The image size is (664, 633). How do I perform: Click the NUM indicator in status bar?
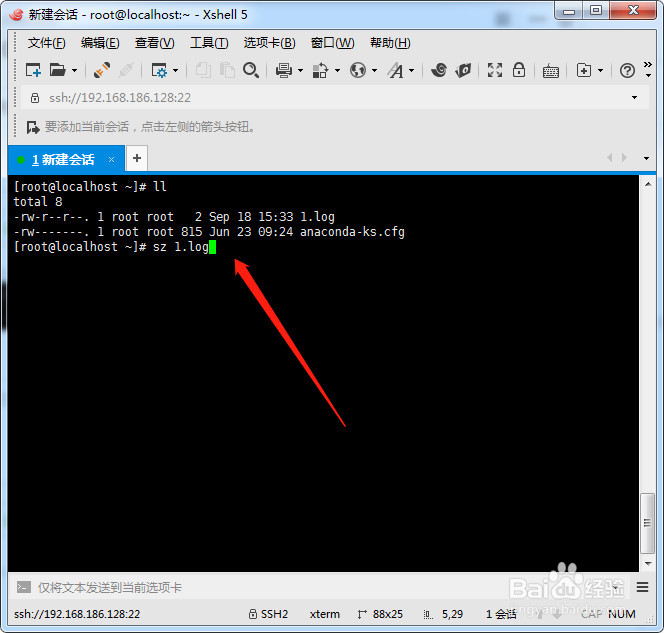[x=622, y=614]
